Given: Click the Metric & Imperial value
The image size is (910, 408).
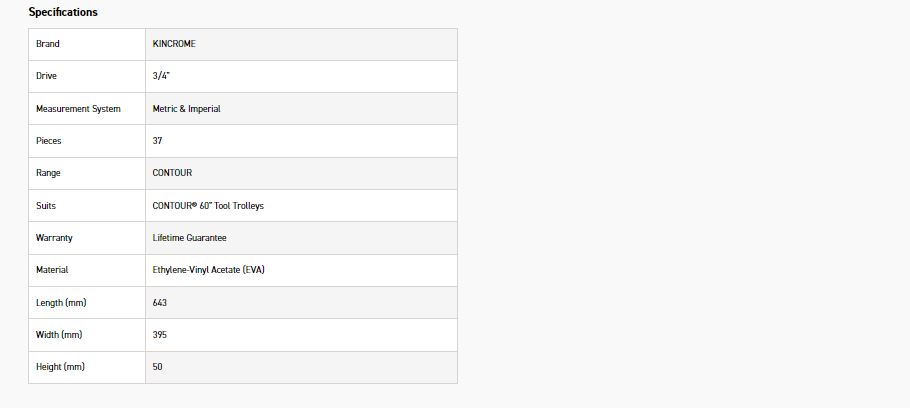Looking at the screenshot, I should (186, 109).
